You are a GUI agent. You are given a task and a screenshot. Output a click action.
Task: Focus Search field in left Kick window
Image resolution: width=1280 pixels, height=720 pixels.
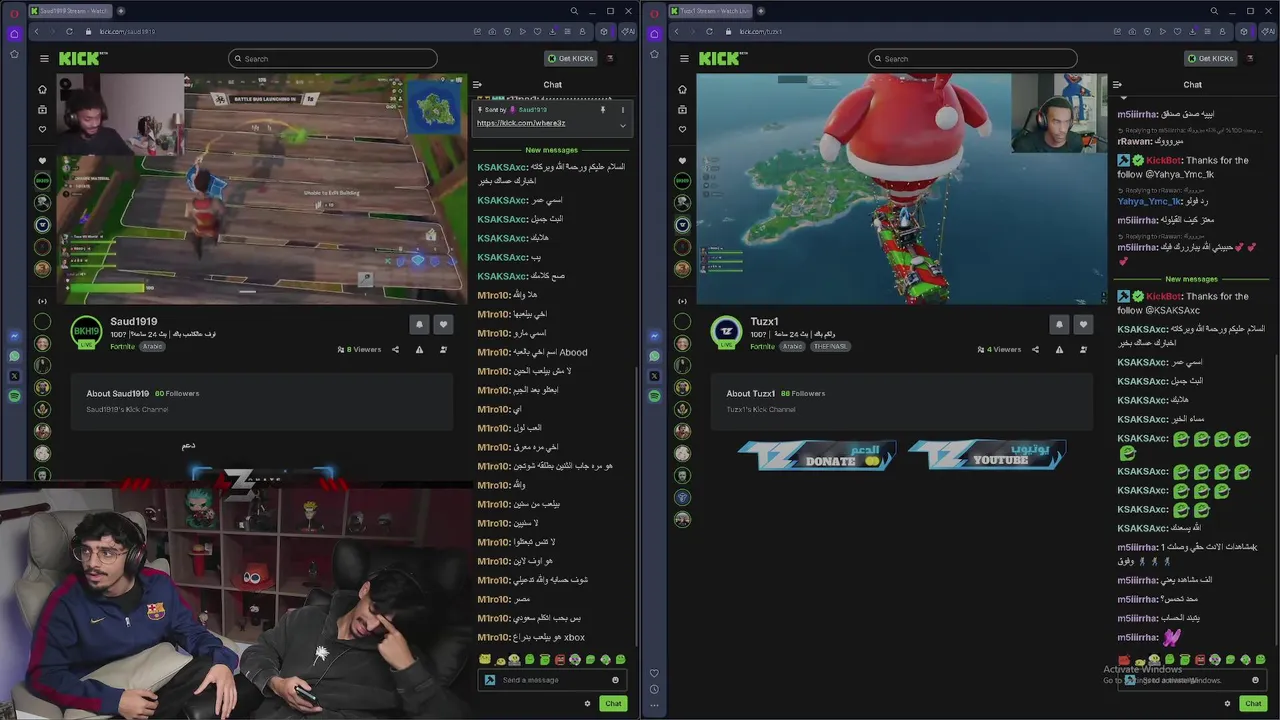tap(333, 59)
